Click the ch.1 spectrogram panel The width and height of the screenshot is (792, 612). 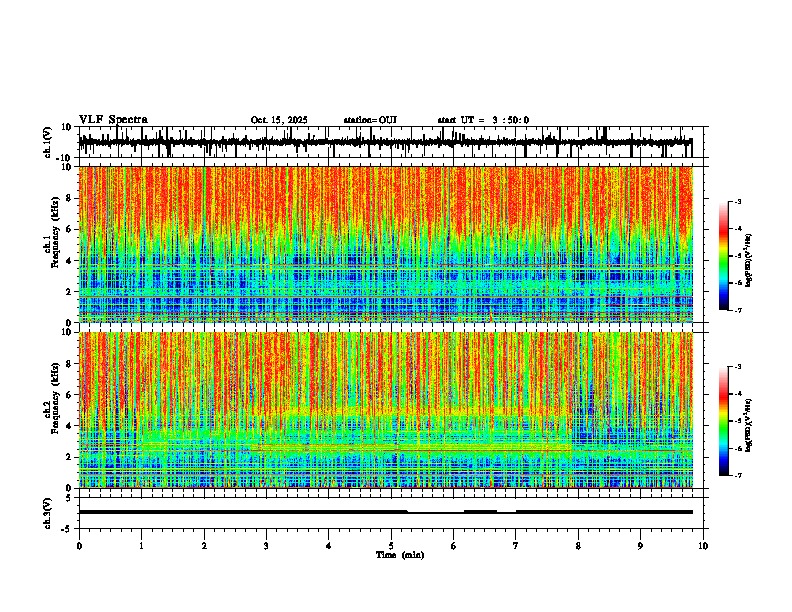386,244
